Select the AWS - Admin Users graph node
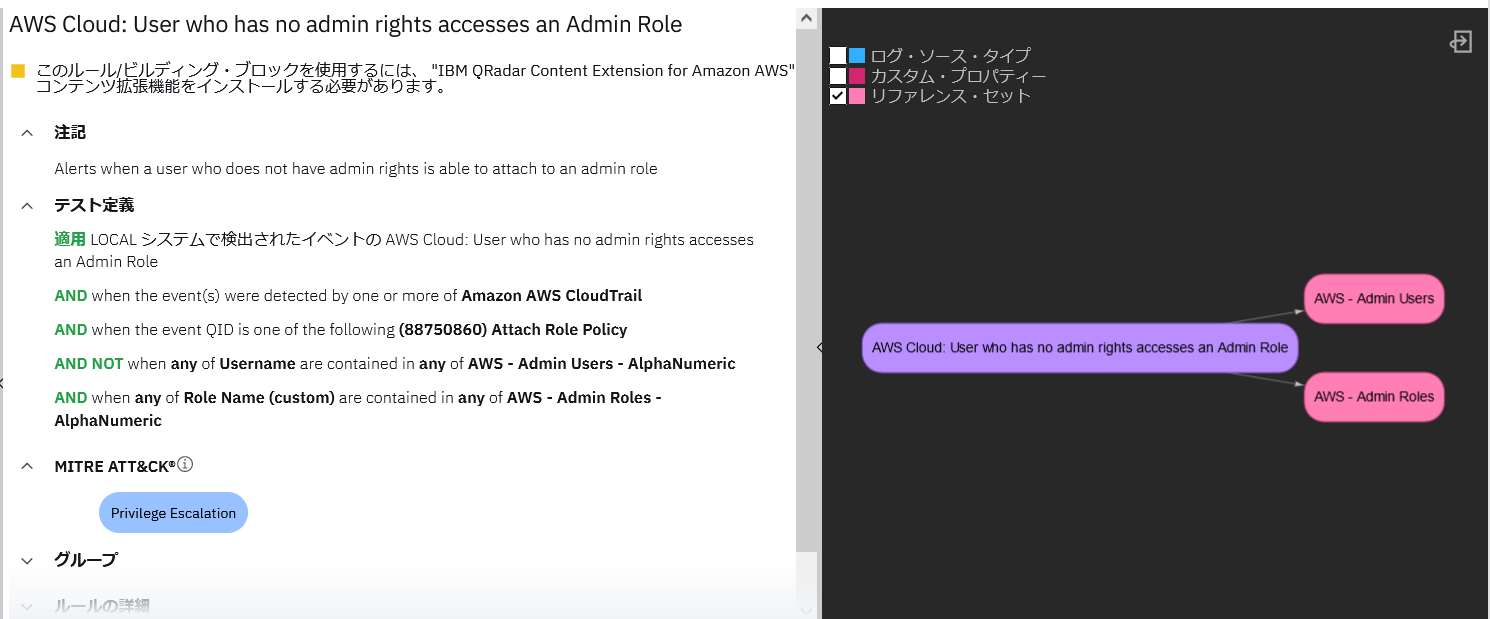This screenshot has width=1490, height=619. pyautogui.click(x=1374, y=299)
